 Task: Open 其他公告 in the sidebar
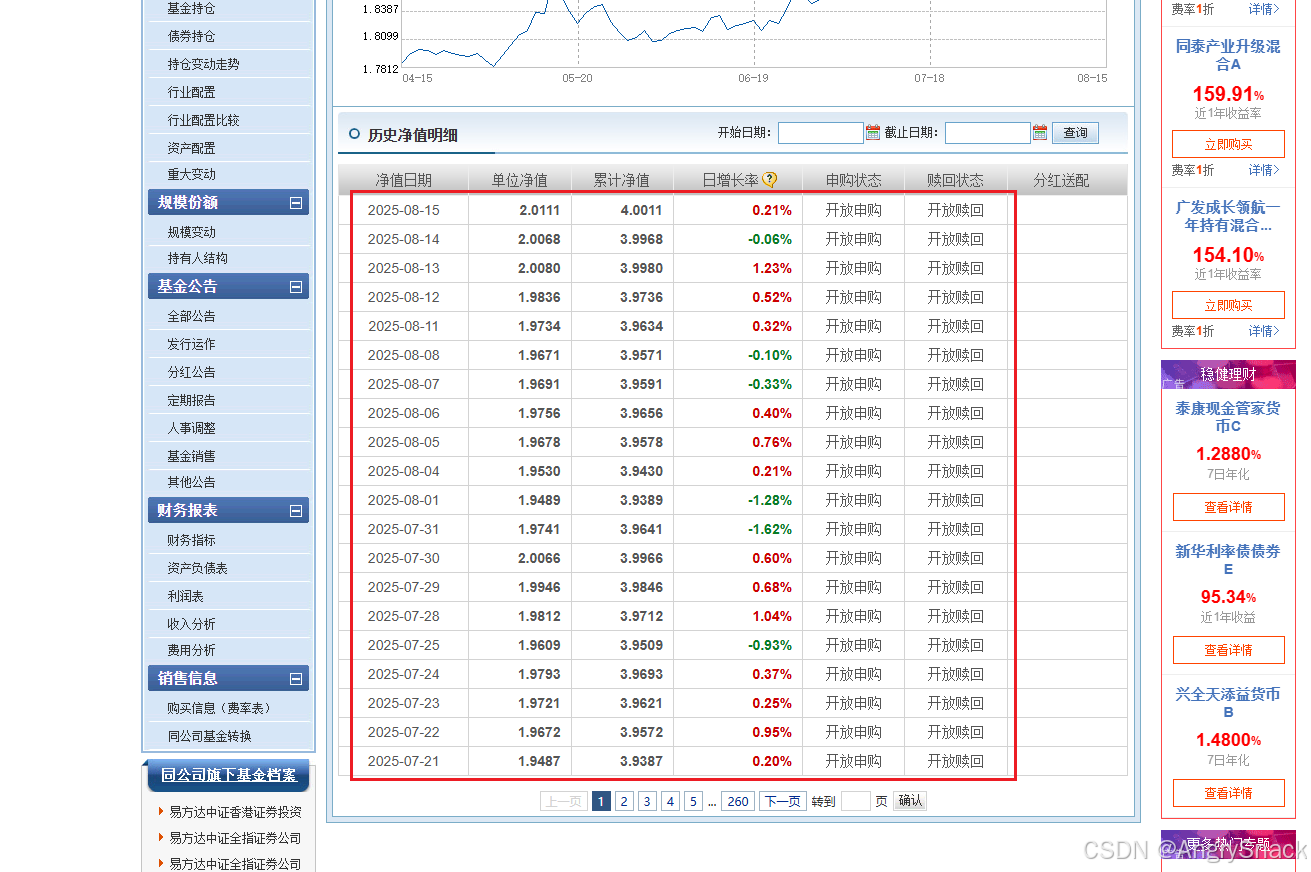coord(191,482)
